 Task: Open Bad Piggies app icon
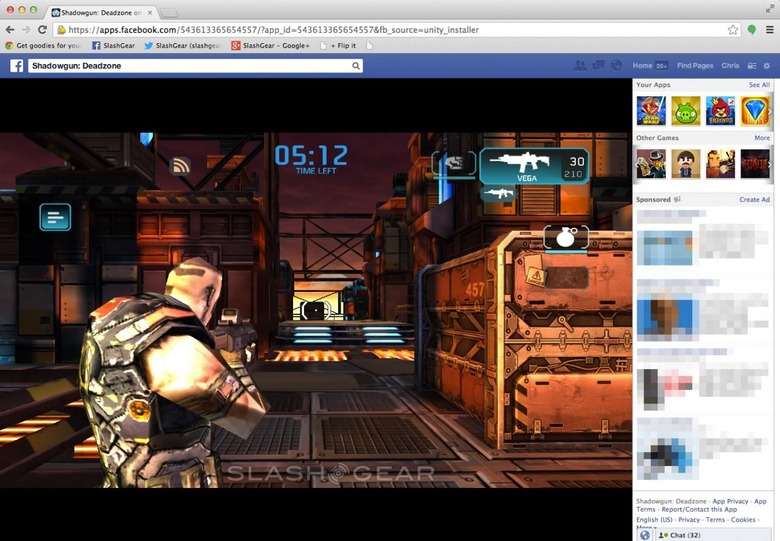pyautogui.click(x=685, y=110)
